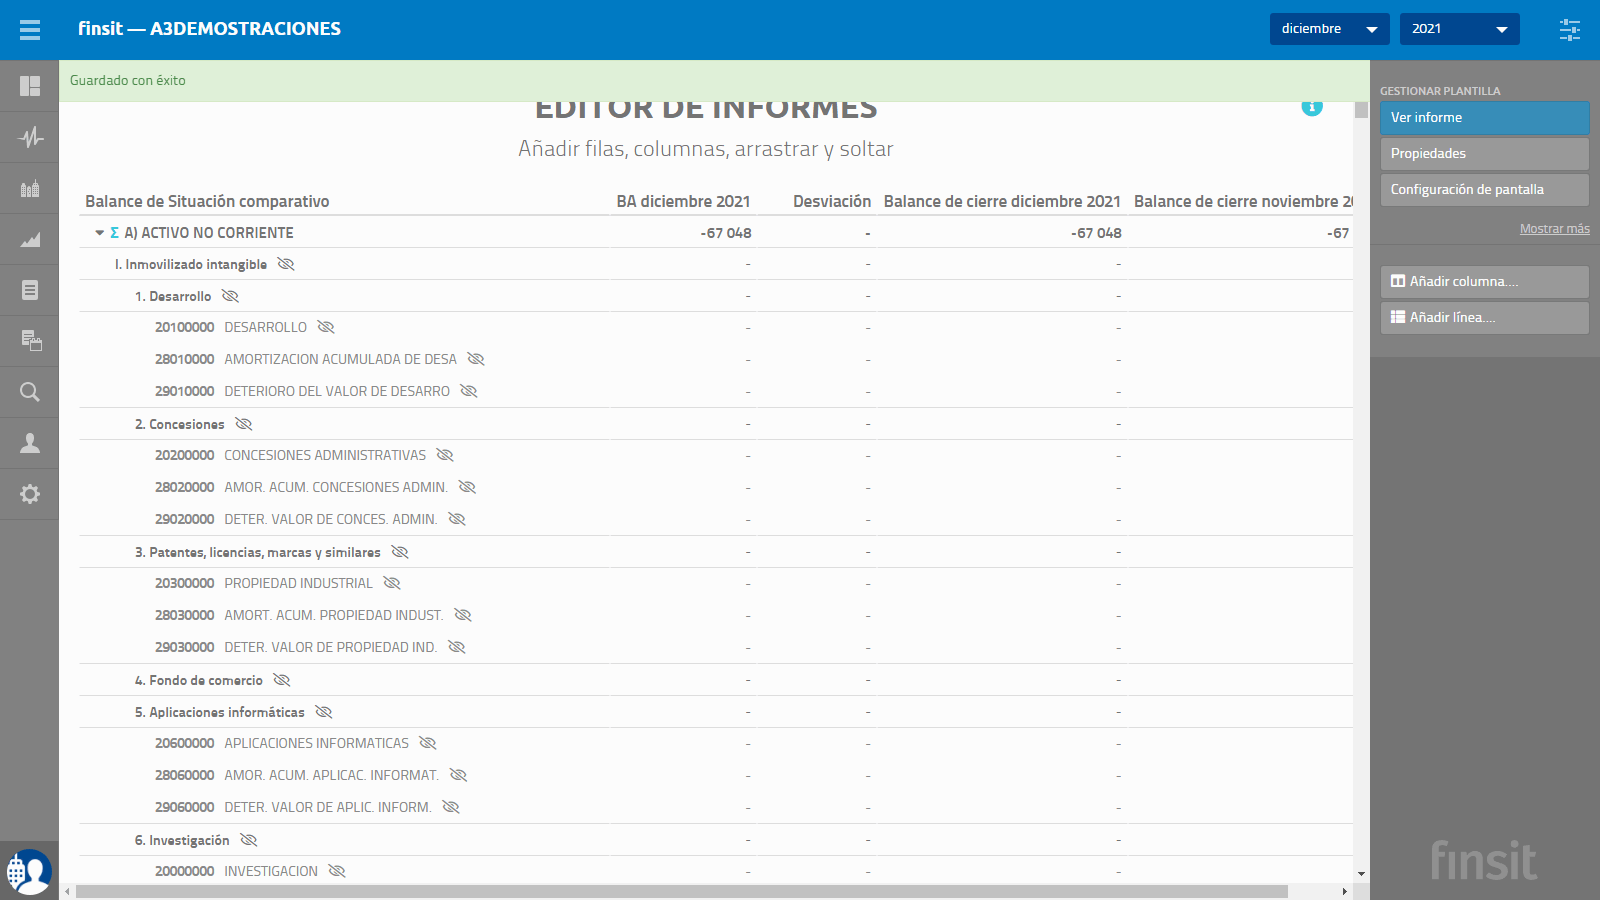Open the user profile icon in sidebar
Screen dimensions: 1600x900
pyautogui.click(x=30, y=443)
